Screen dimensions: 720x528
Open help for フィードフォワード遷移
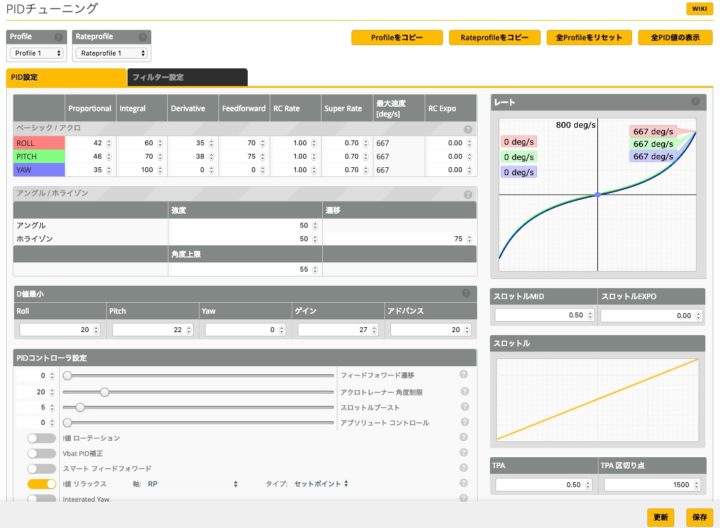(x=464, y=375)
